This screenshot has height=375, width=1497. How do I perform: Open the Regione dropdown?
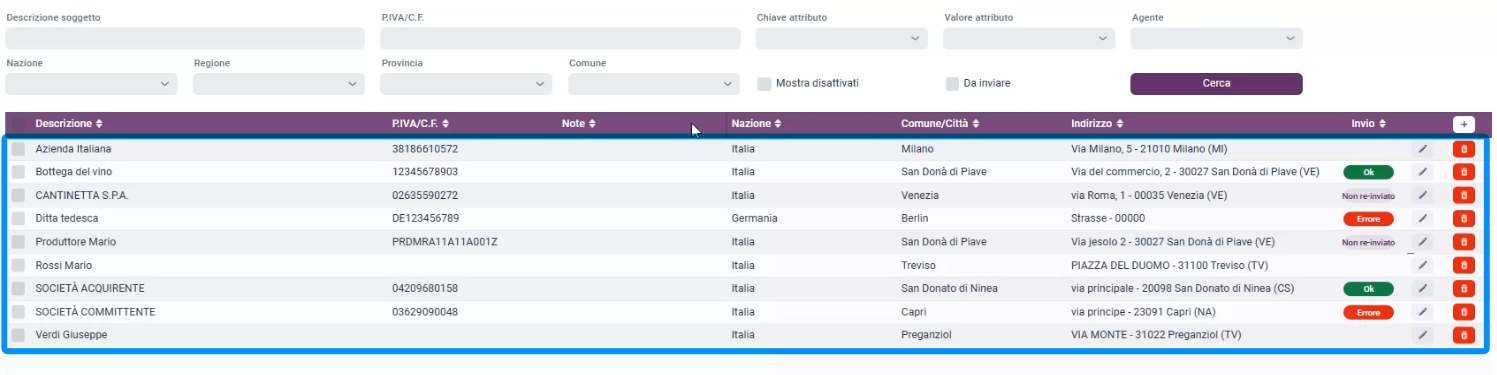pyautogui.click(x=279, y=84)
